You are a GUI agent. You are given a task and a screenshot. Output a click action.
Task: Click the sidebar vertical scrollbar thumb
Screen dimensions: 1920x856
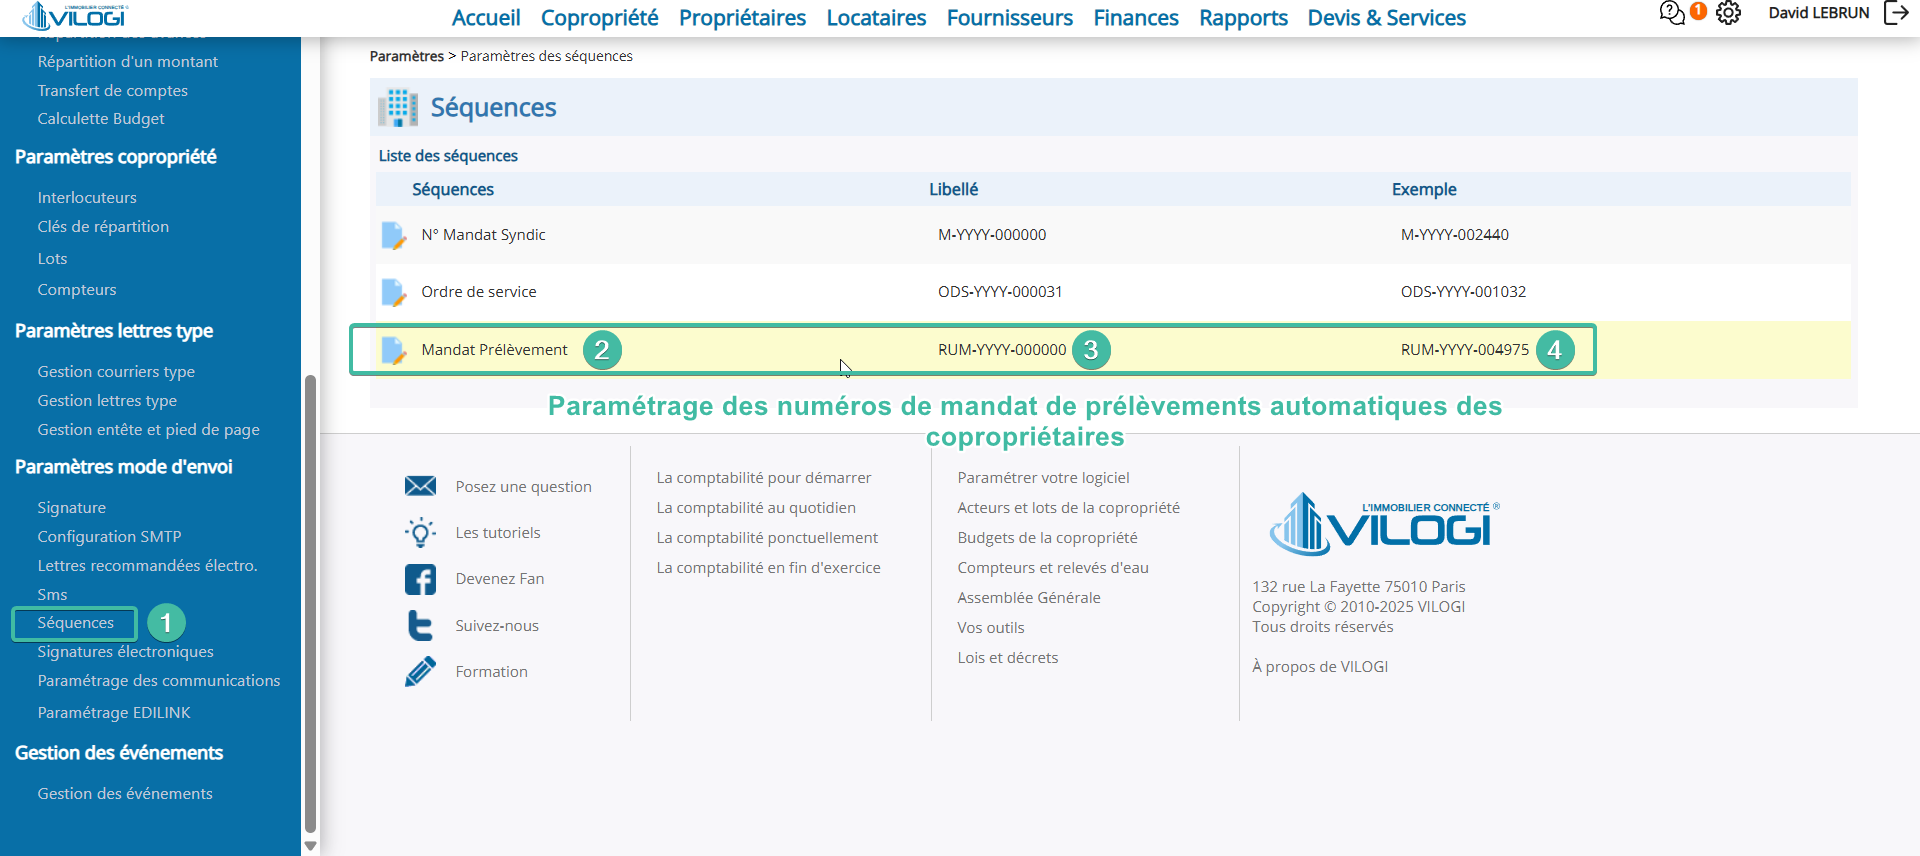[310, 604]
